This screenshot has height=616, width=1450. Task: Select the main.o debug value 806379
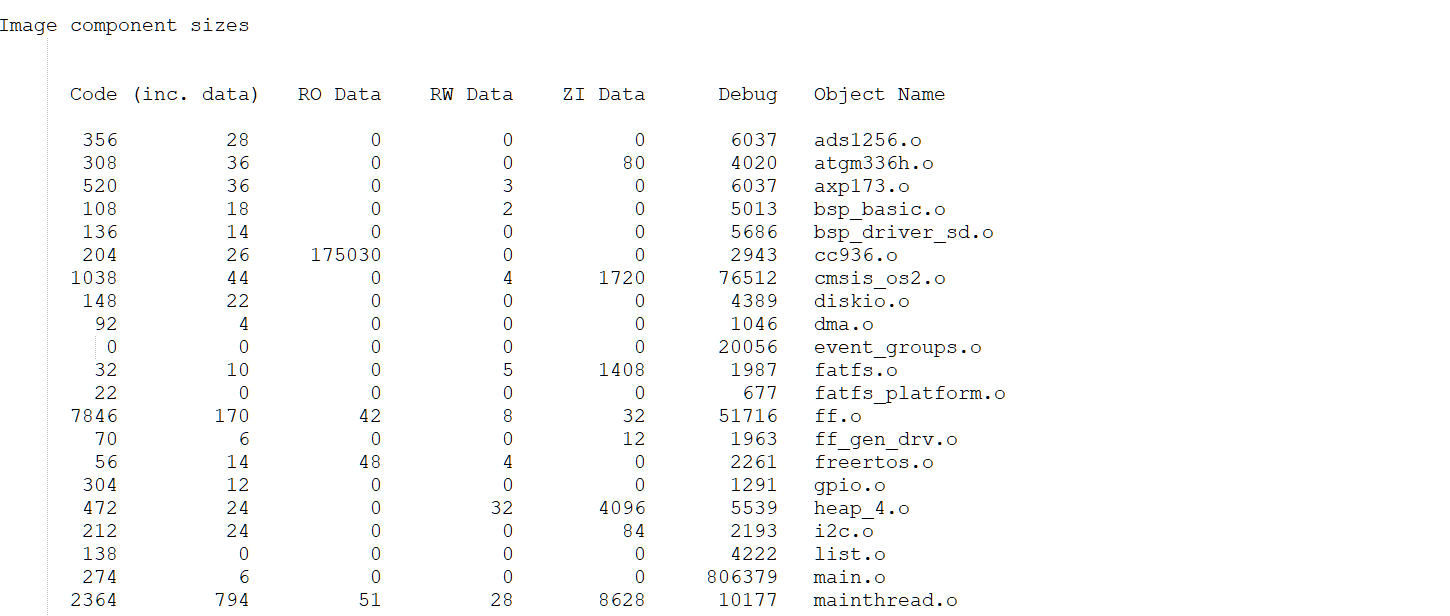pyautogui.click(x=741, y=577)
